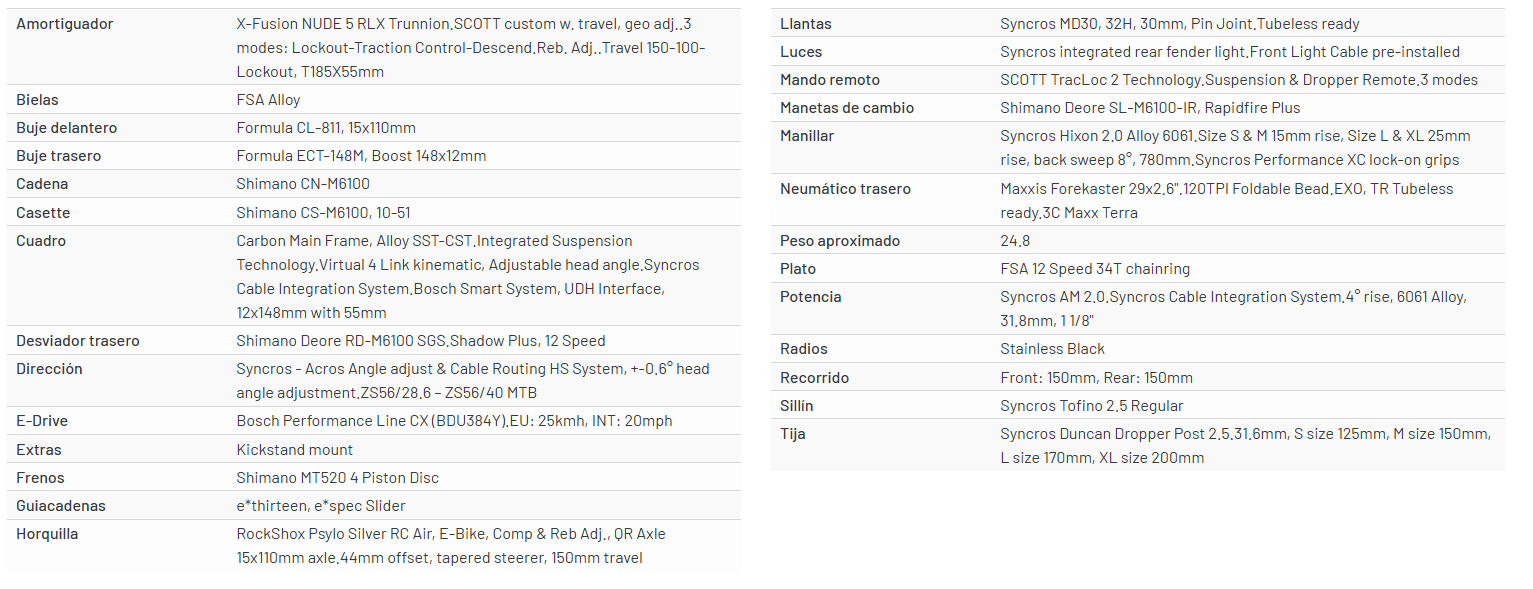Viewport: 1533px width, 589px height.
Task: Click the E-Drive row label
Action: coord(42,421)
